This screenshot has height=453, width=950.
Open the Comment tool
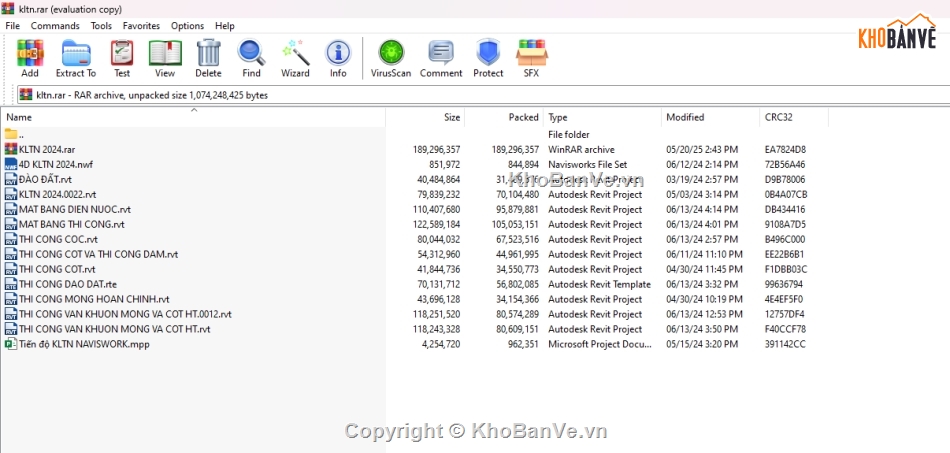pos(441,53)
